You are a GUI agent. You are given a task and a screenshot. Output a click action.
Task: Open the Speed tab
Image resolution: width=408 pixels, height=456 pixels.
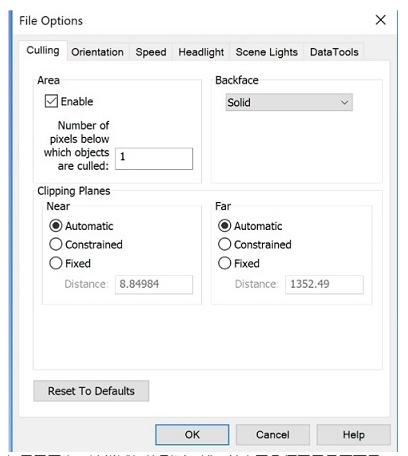[x=151, y=52]
